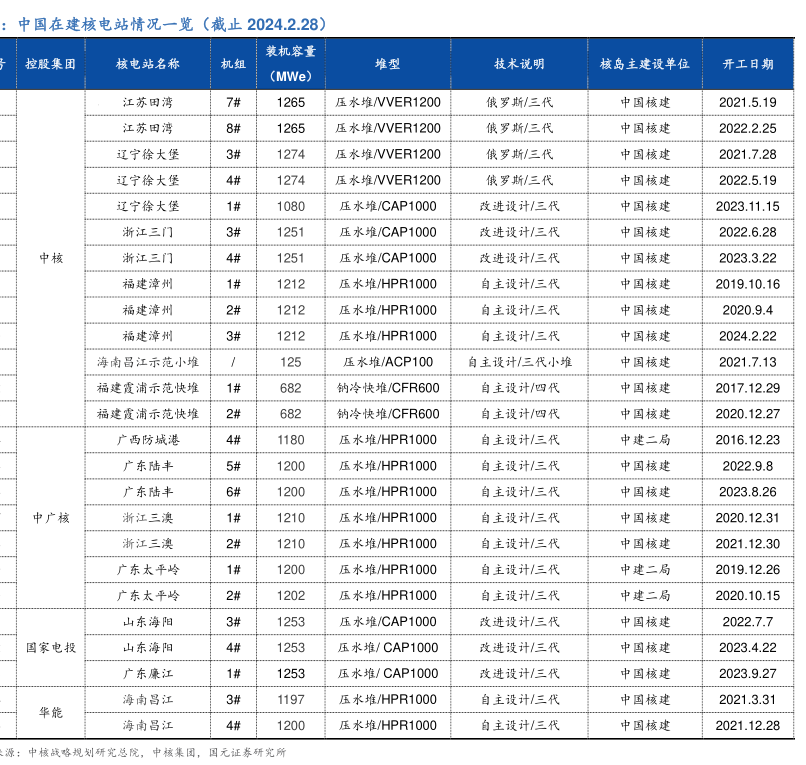Click the 广东廉江 station name
The width and height of the screenshot is (806, 765).
point(148,673)
